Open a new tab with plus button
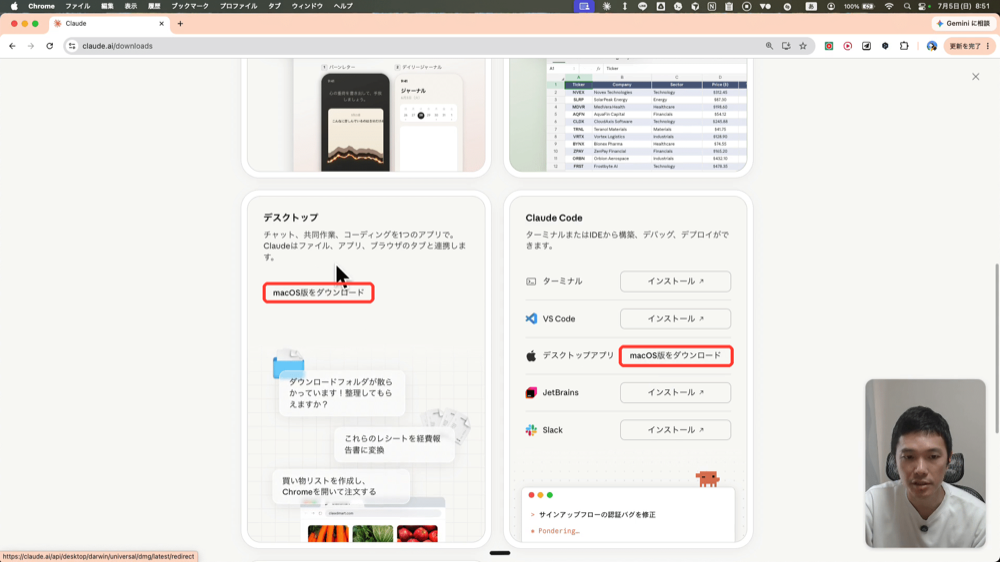 click(x=180, y=24)
